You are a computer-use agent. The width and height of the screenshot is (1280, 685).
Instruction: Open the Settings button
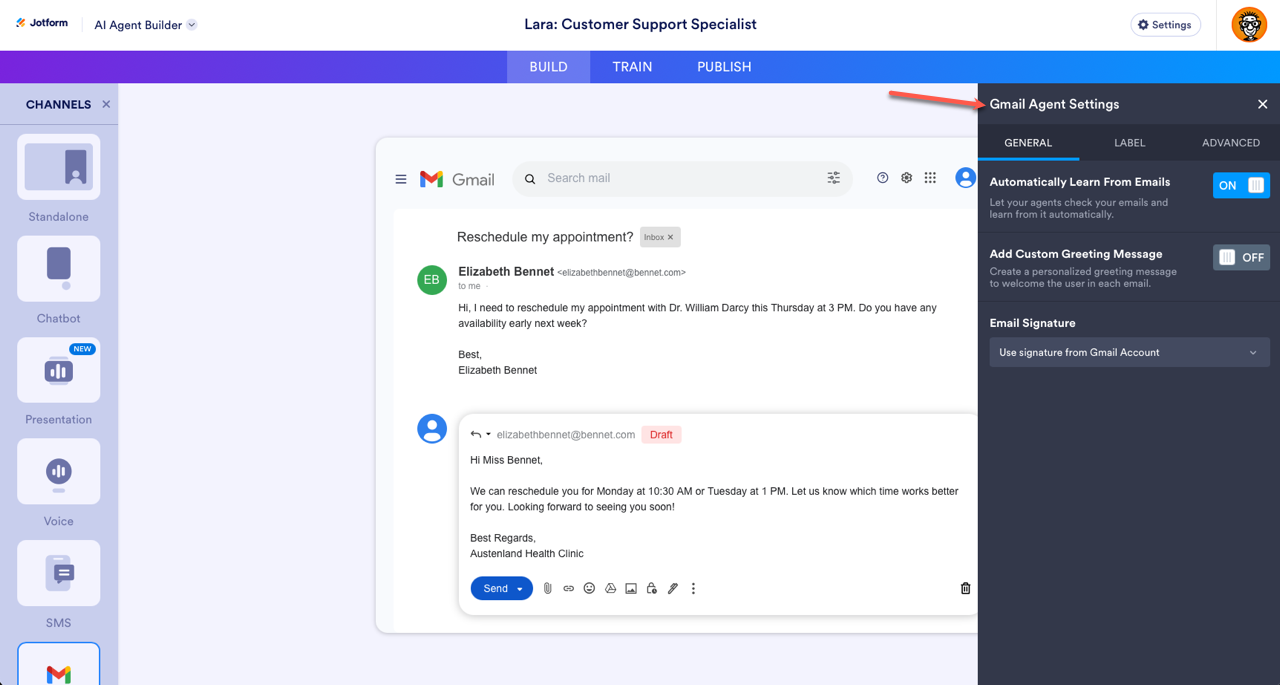pos(1165,25)
